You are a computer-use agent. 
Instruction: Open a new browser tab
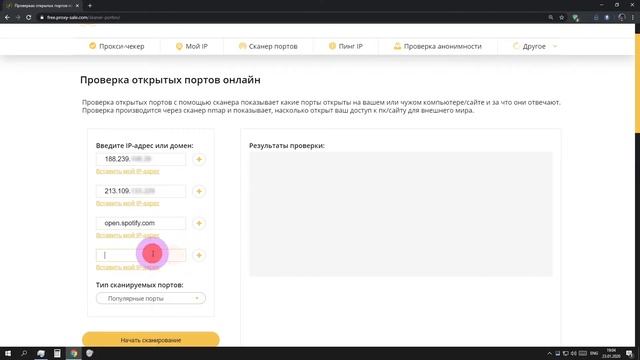coord(90,6)
